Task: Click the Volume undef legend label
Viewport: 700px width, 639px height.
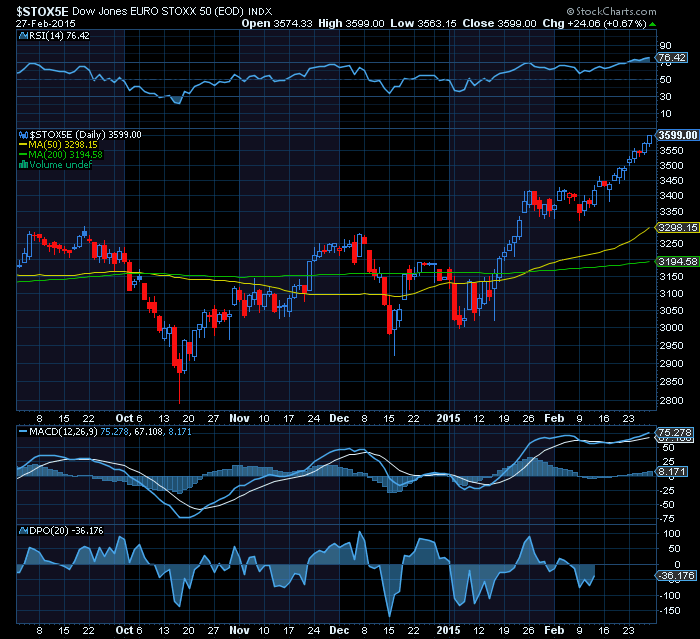Action: (61, 165)
